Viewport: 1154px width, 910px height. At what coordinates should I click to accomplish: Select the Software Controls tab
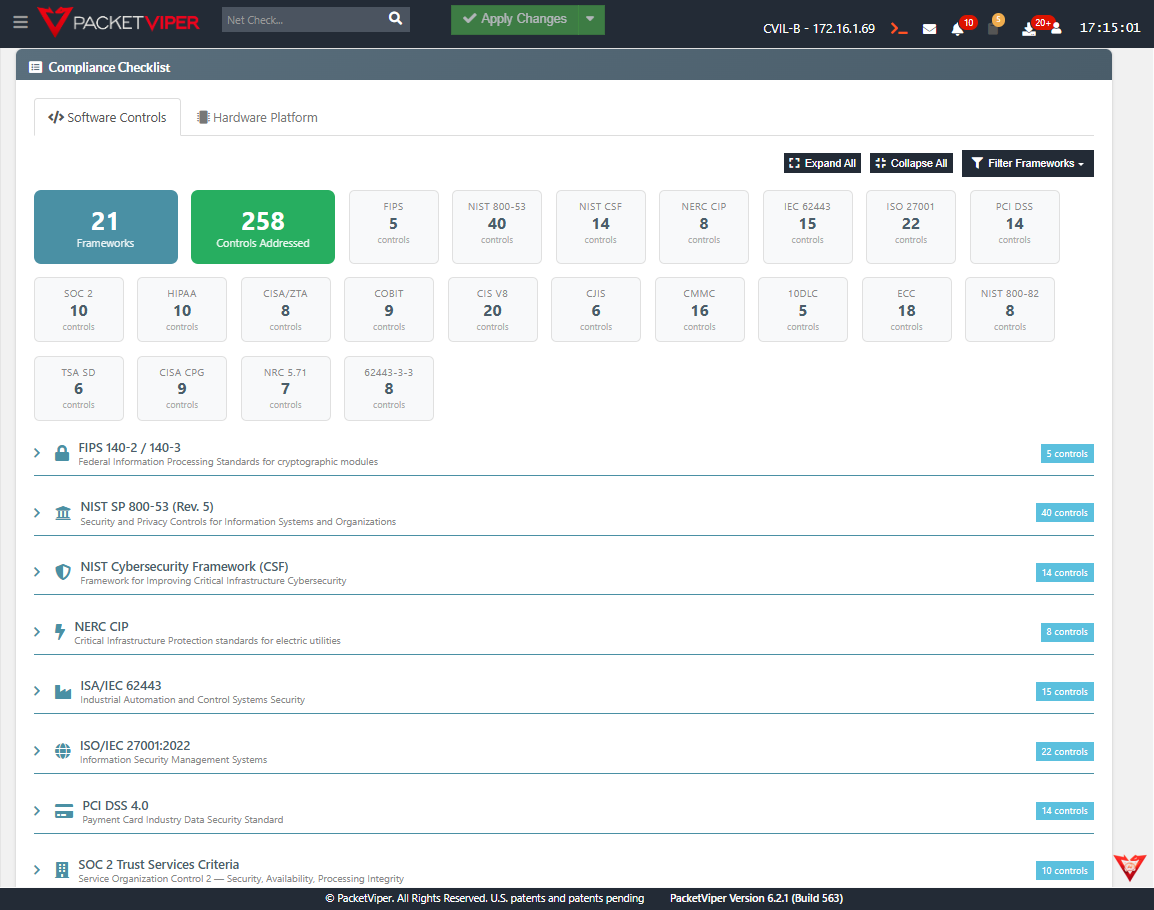tap(107, 117)
